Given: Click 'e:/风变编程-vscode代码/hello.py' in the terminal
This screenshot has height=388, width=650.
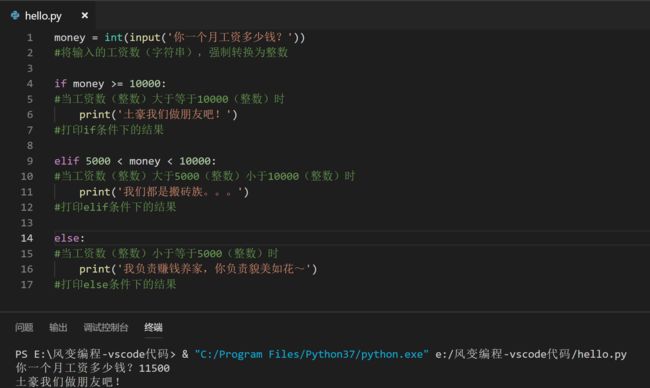Looking at the screenshot, I should (531, 354).
